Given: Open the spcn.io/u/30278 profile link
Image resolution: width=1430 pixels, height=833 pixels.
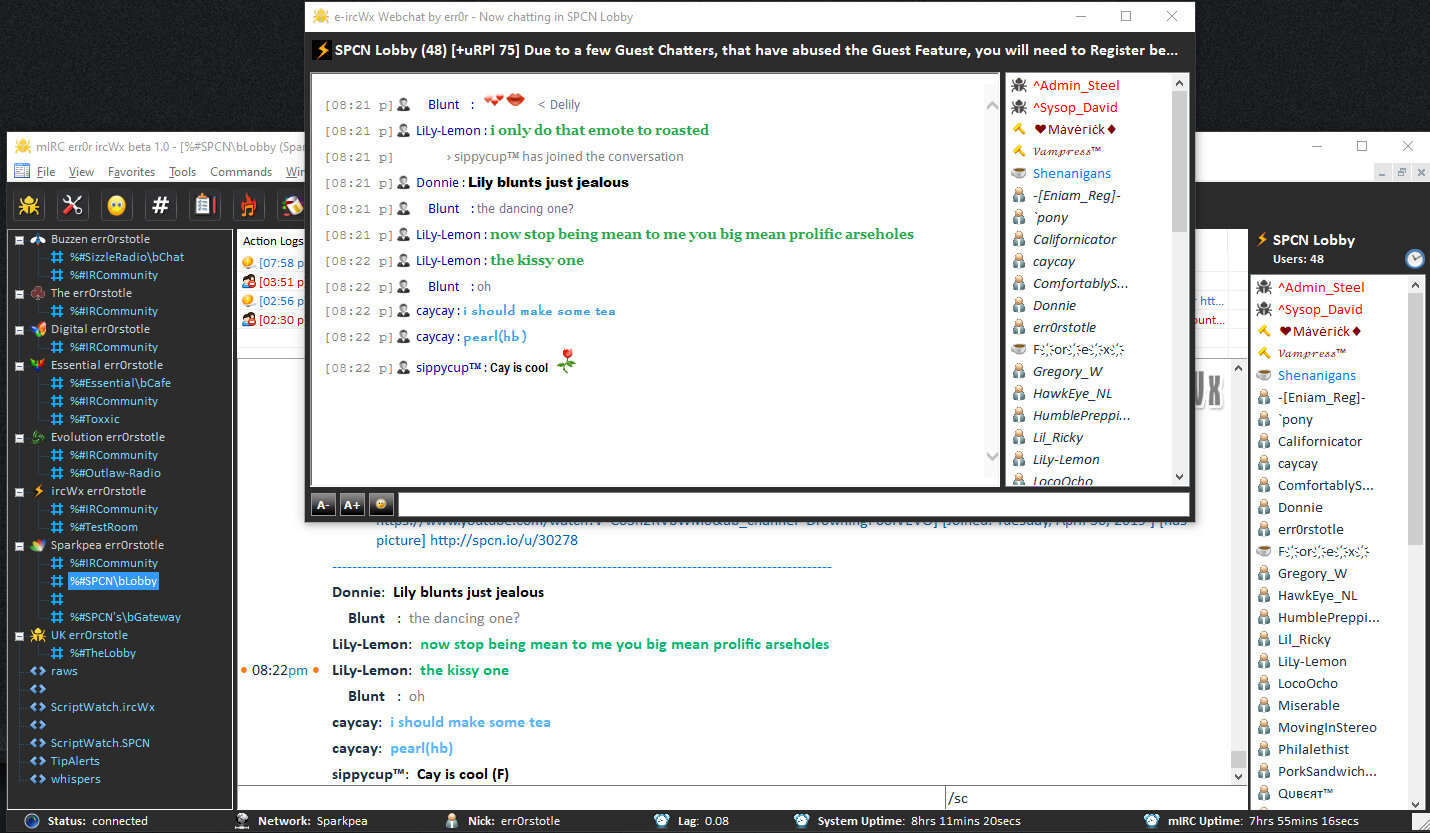Looking at the screenshot, I should tap(503, 540).
